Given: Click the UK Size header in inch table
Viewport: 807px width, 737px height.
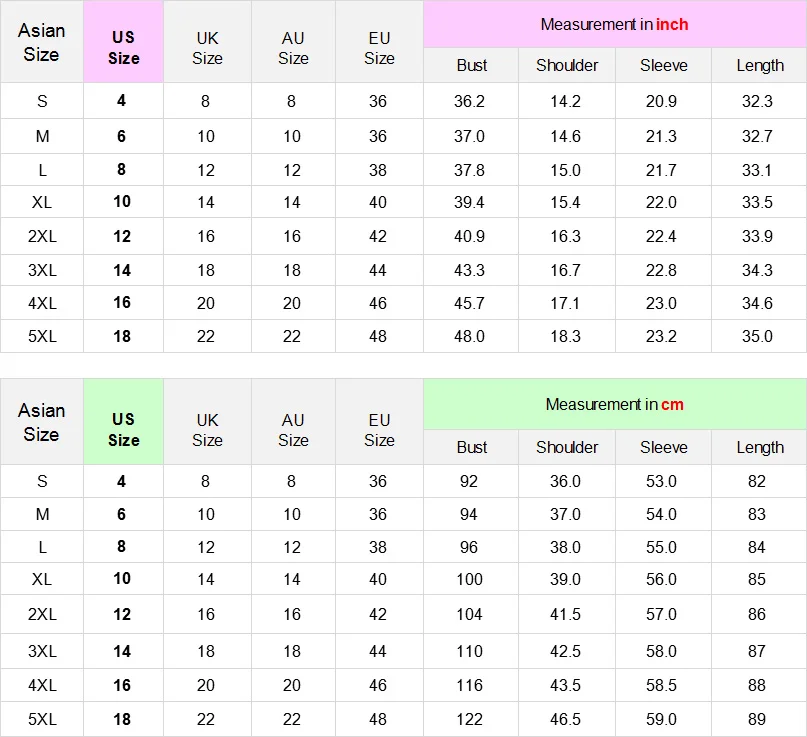Looking at the screenshot, I should point(207,48).
